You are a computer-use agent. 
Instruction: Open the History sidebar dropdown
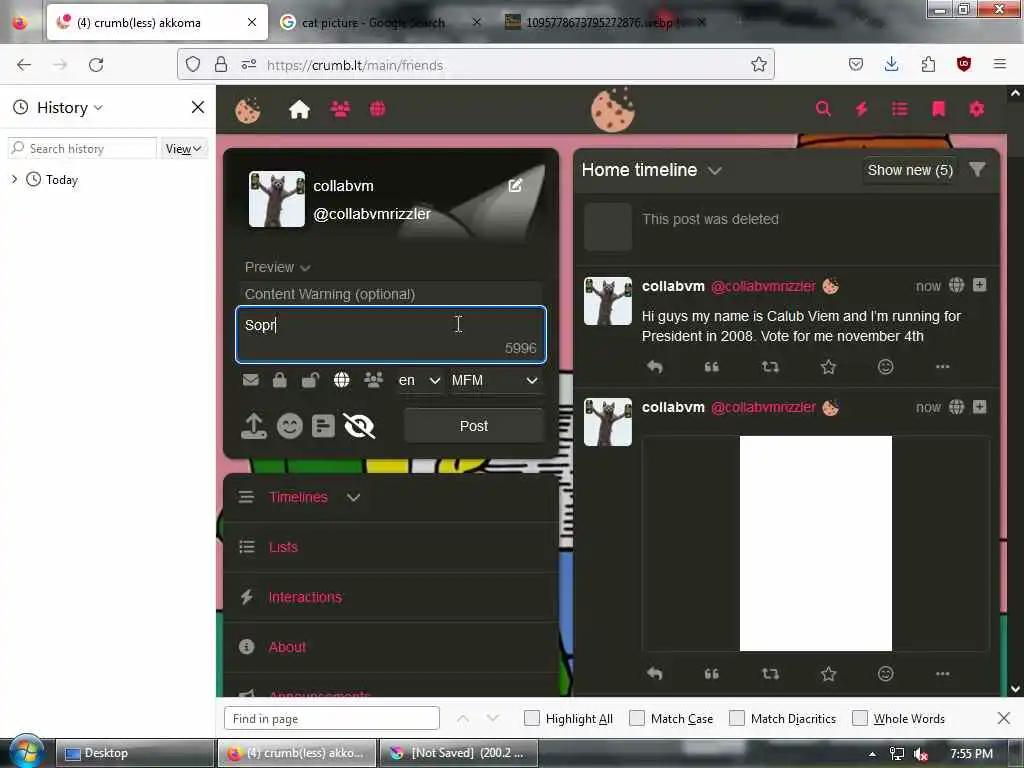(x=69, y=107)
